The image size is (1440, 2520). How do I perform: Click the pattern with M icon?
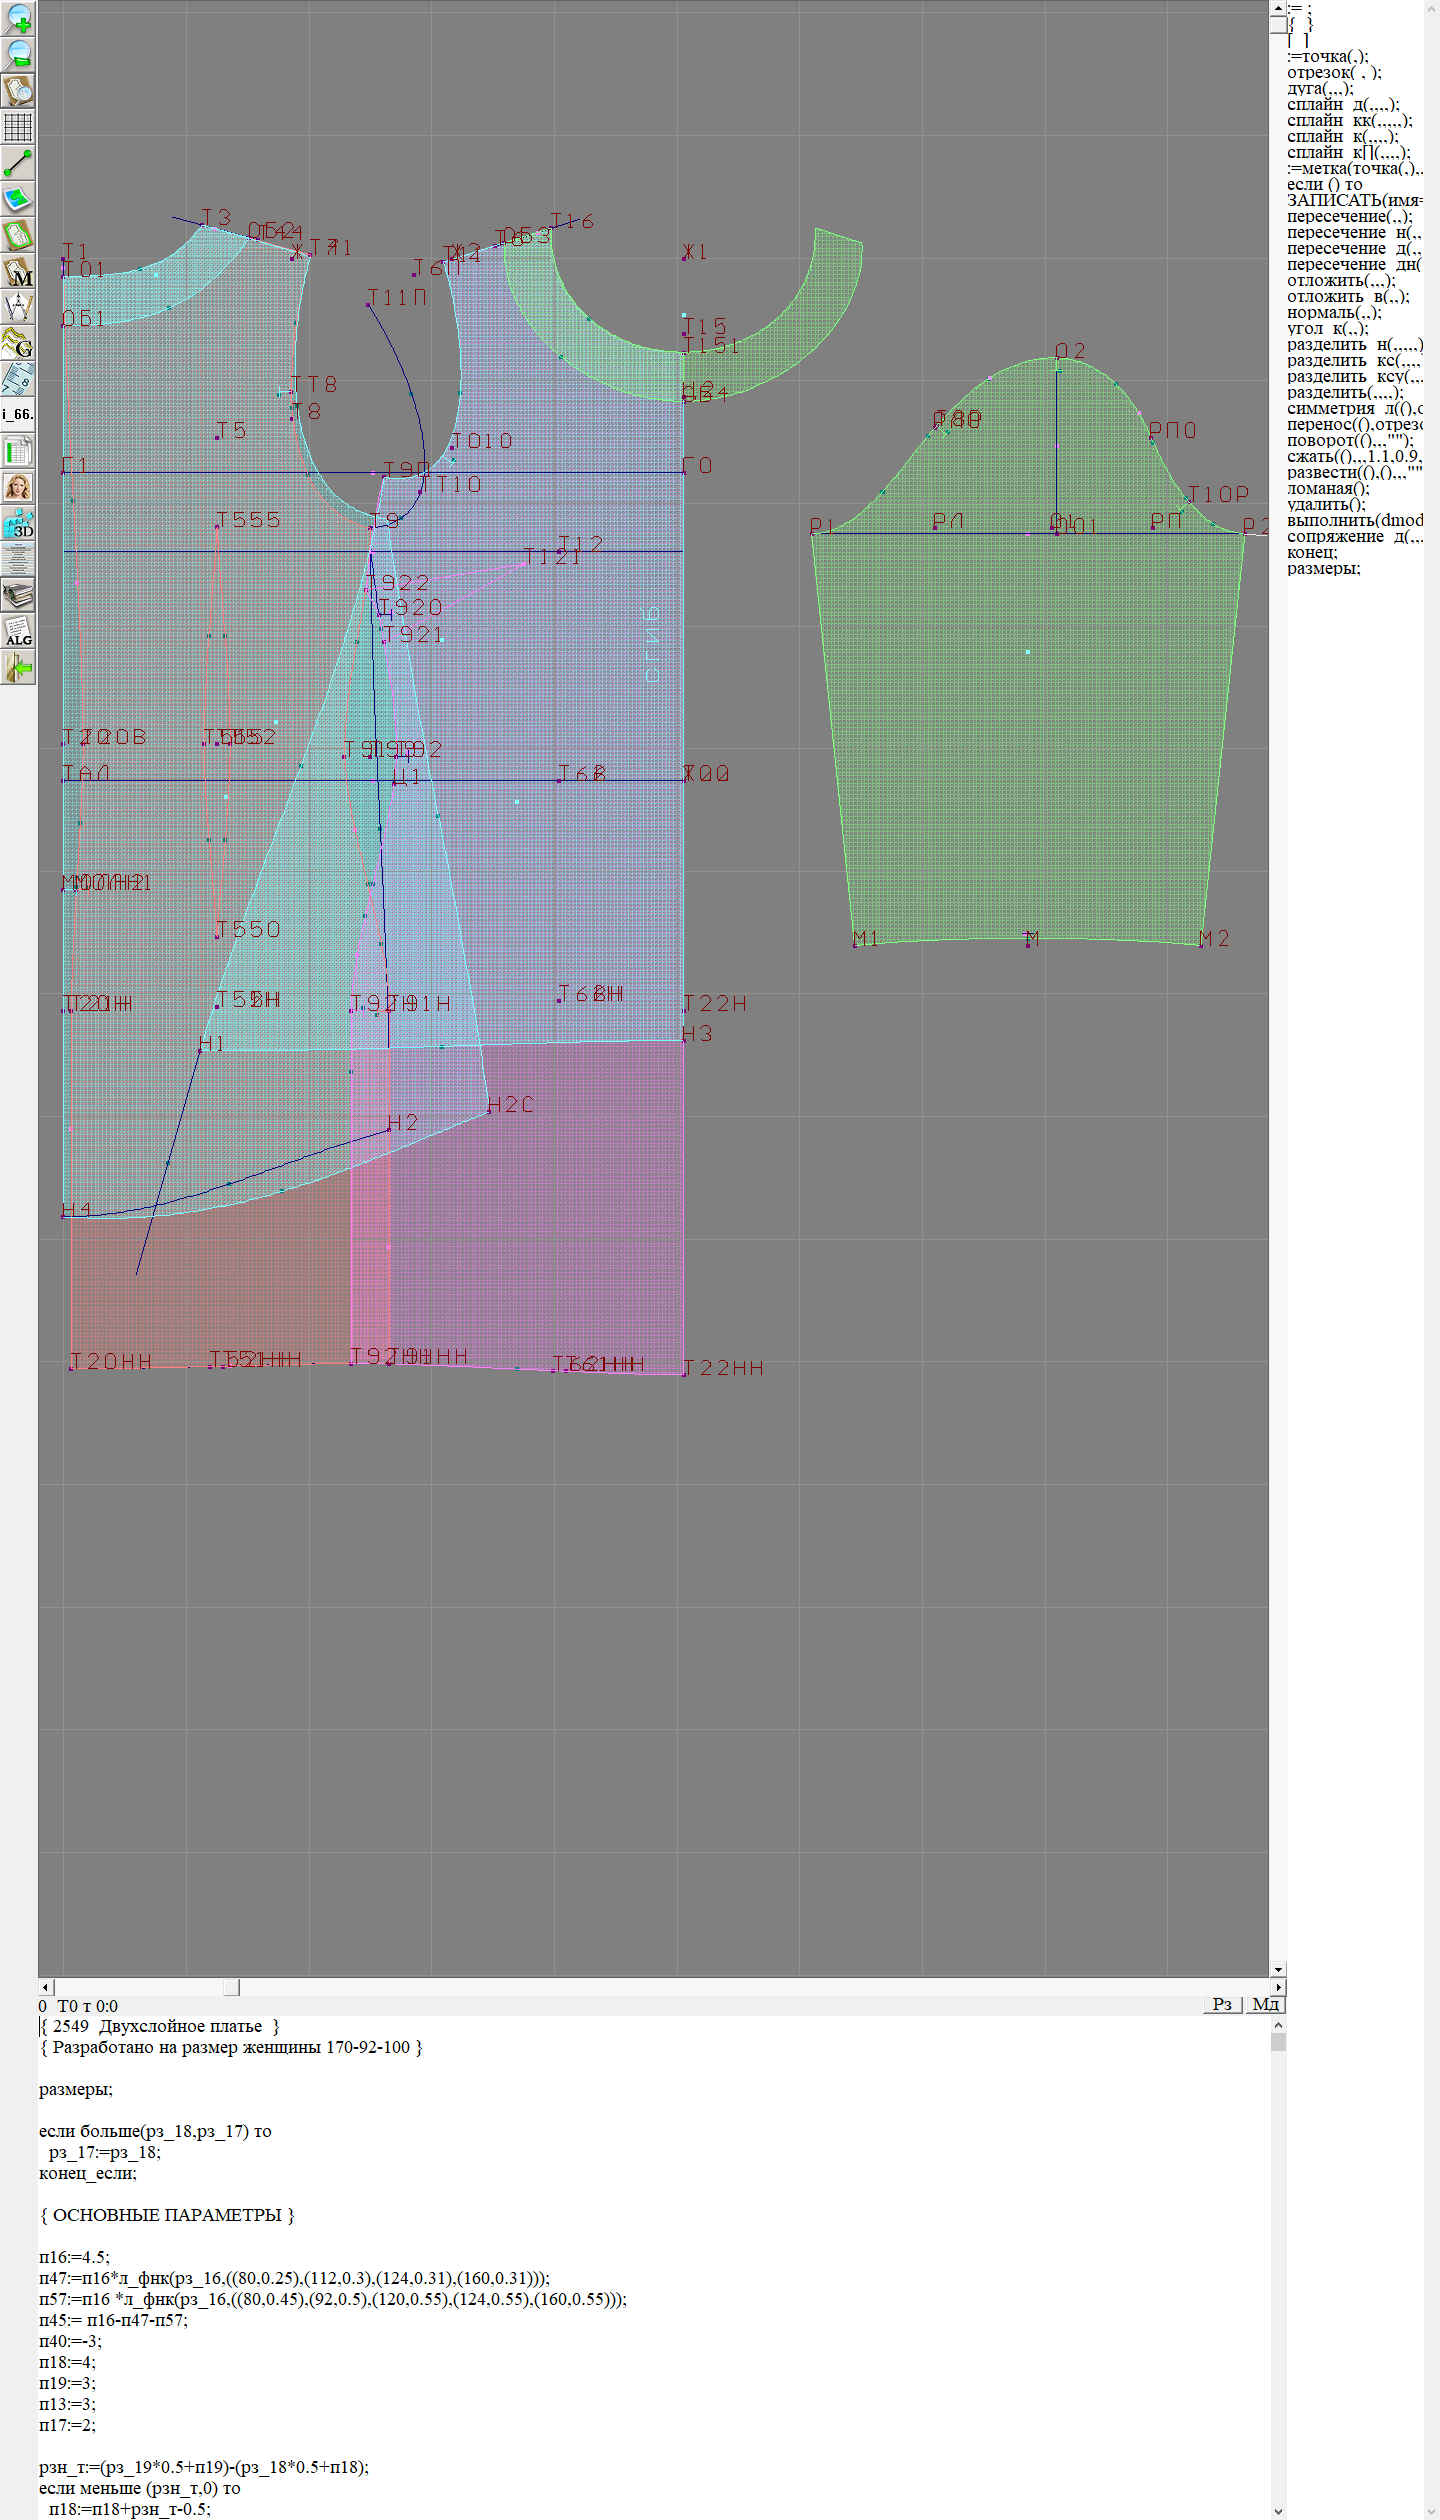18,272
